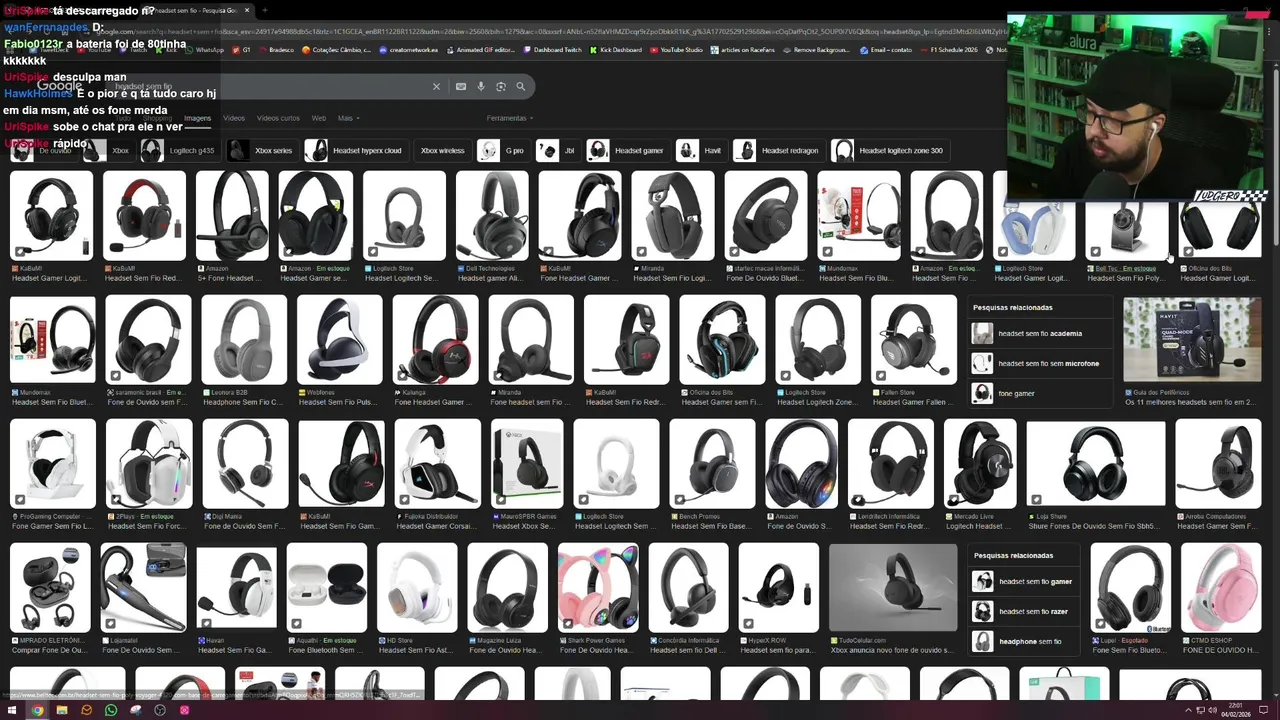Viewport: 1280px width, 720px height.
Task: Click the taskbar clock showing 22:01
Action: coord(1238,710)
